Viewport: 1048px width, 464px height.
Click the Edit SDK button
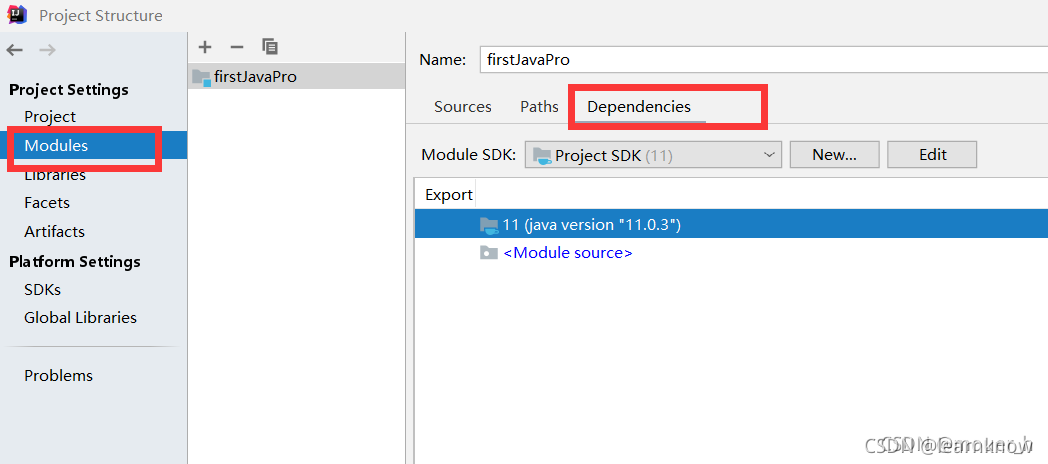[932, 155]
